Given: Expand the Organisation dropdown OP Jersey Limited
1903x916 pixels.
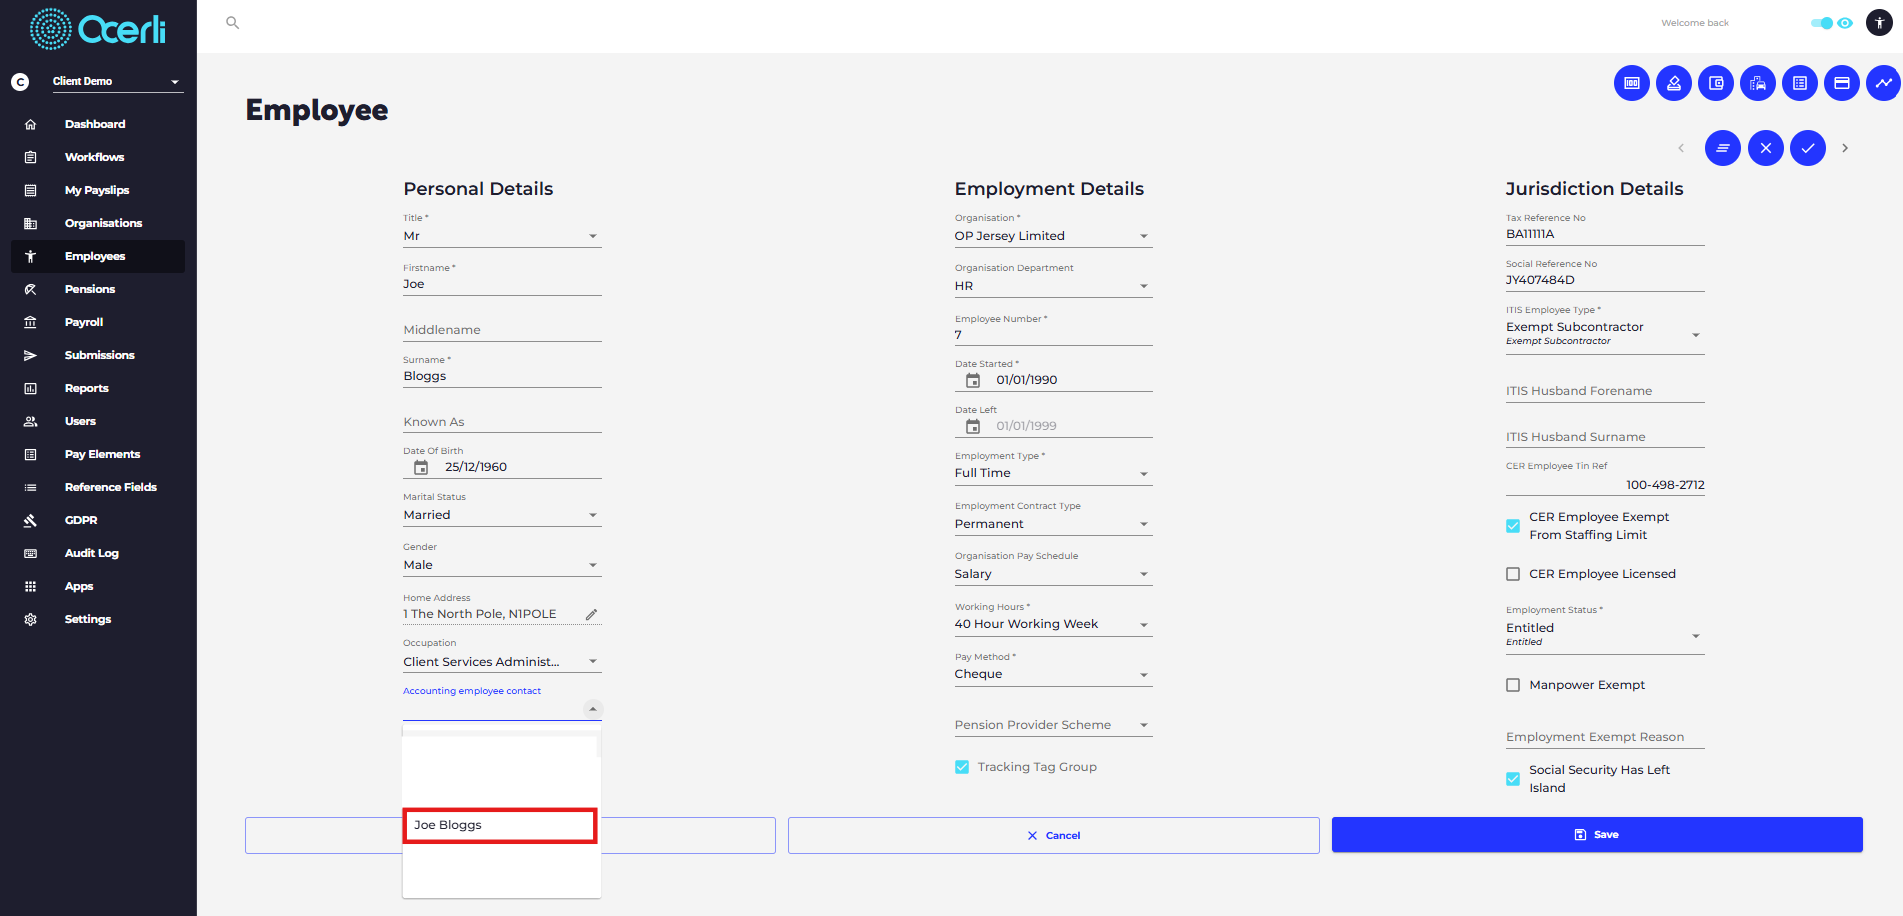Looking at the screenshot, I should click(1053, 237).
